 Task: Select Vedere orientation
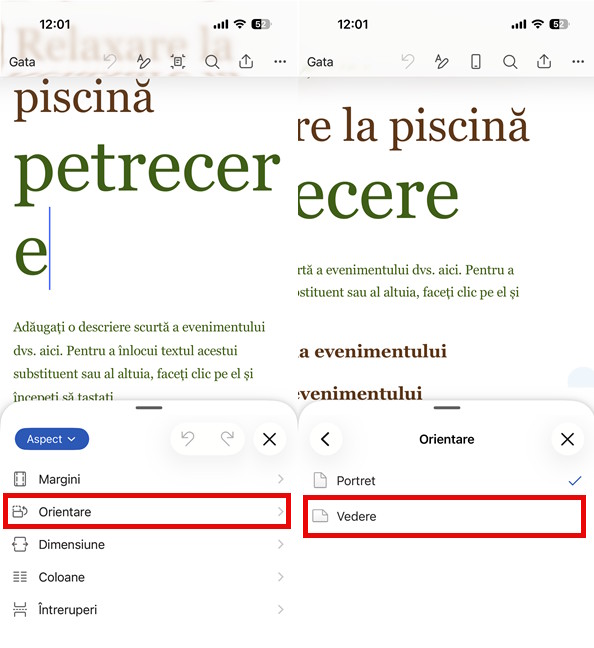pos(446,516)
